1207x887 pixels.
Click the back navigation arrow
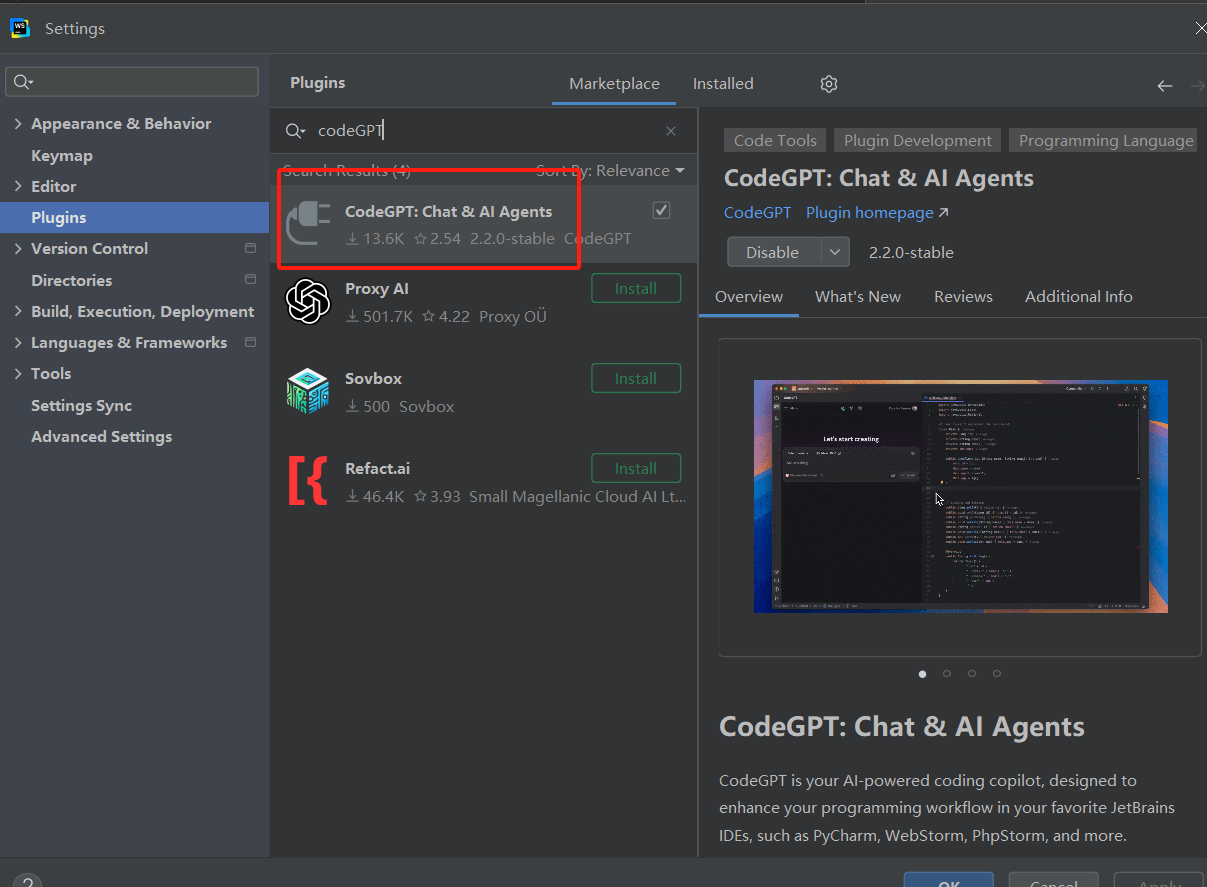coord(1165,86)
